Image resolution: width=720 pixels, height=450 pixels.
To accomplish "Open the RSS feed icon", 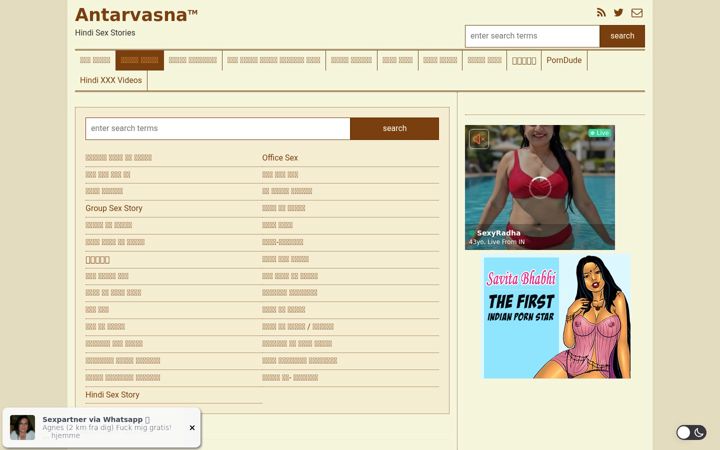I will point(601,13).
